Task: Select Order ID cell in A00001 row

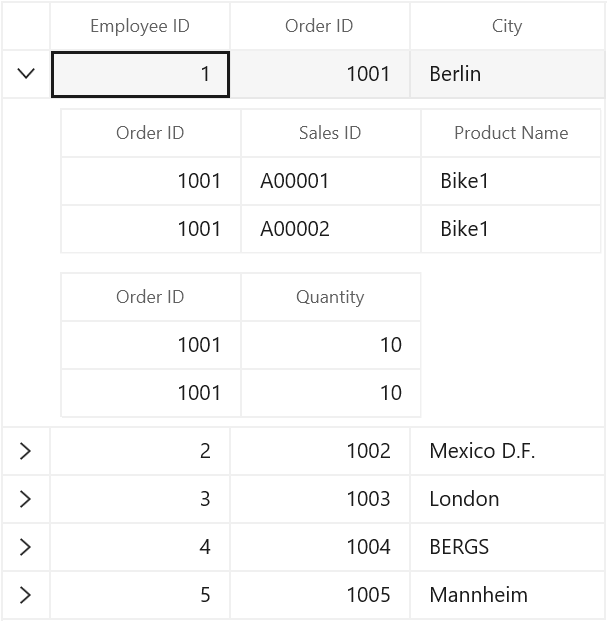Action: (150, 181)
